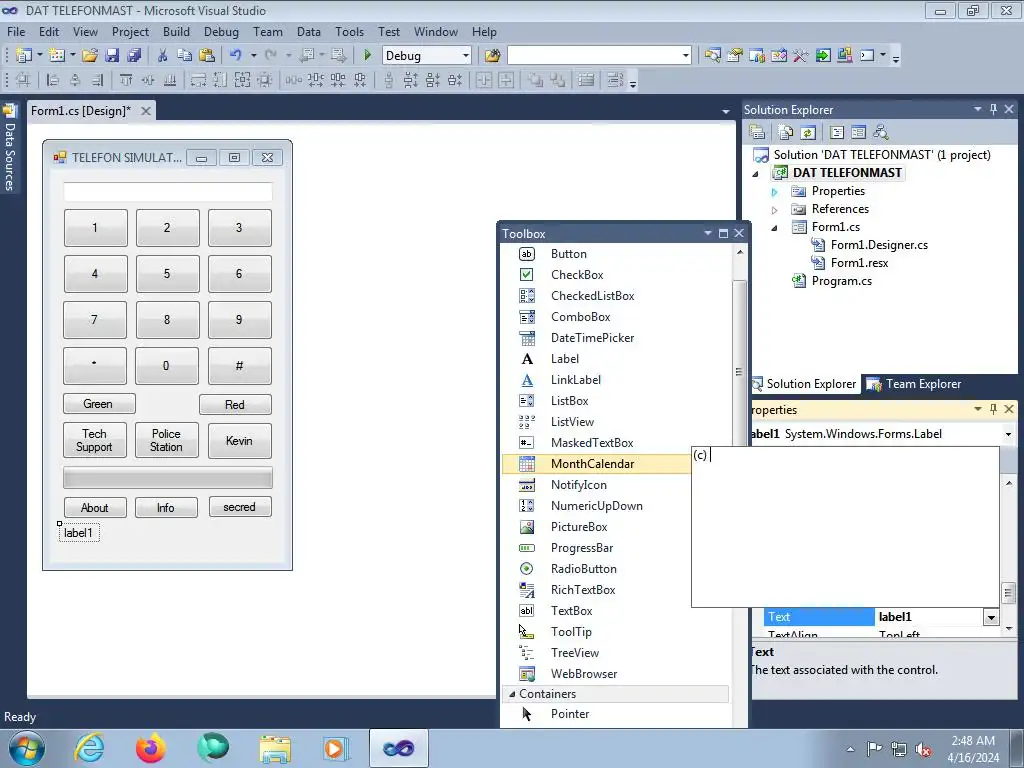Open the Debug configuration dropdown
1024x768 pixels.
466,56
